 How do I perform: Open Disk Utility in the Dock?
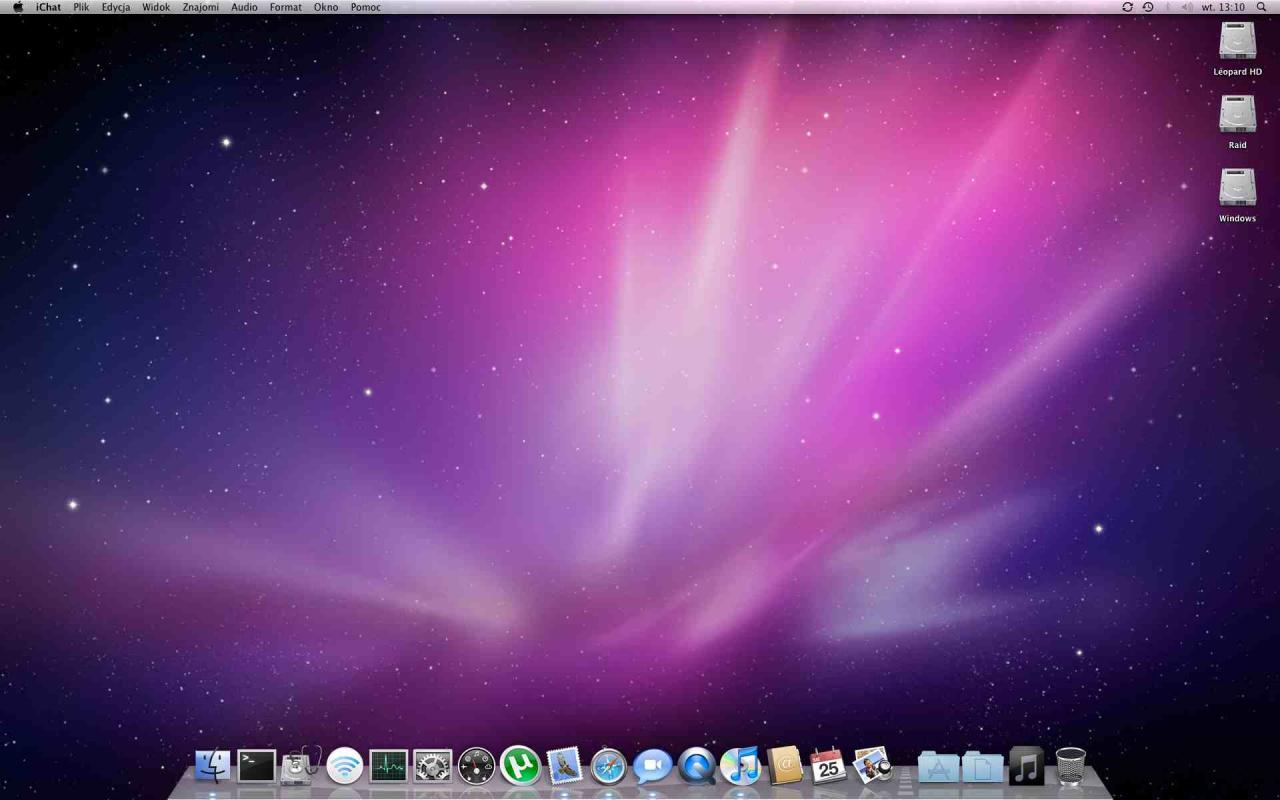tap(300, 766)
